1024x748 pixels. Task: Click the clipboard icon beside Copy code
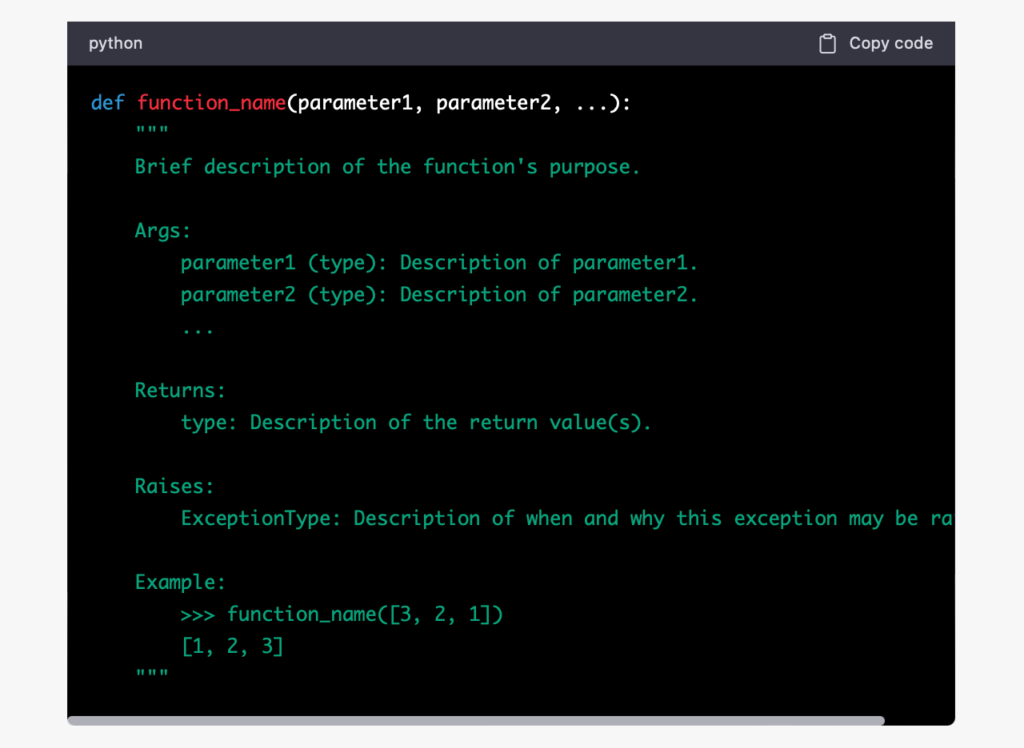pos(827,44)
